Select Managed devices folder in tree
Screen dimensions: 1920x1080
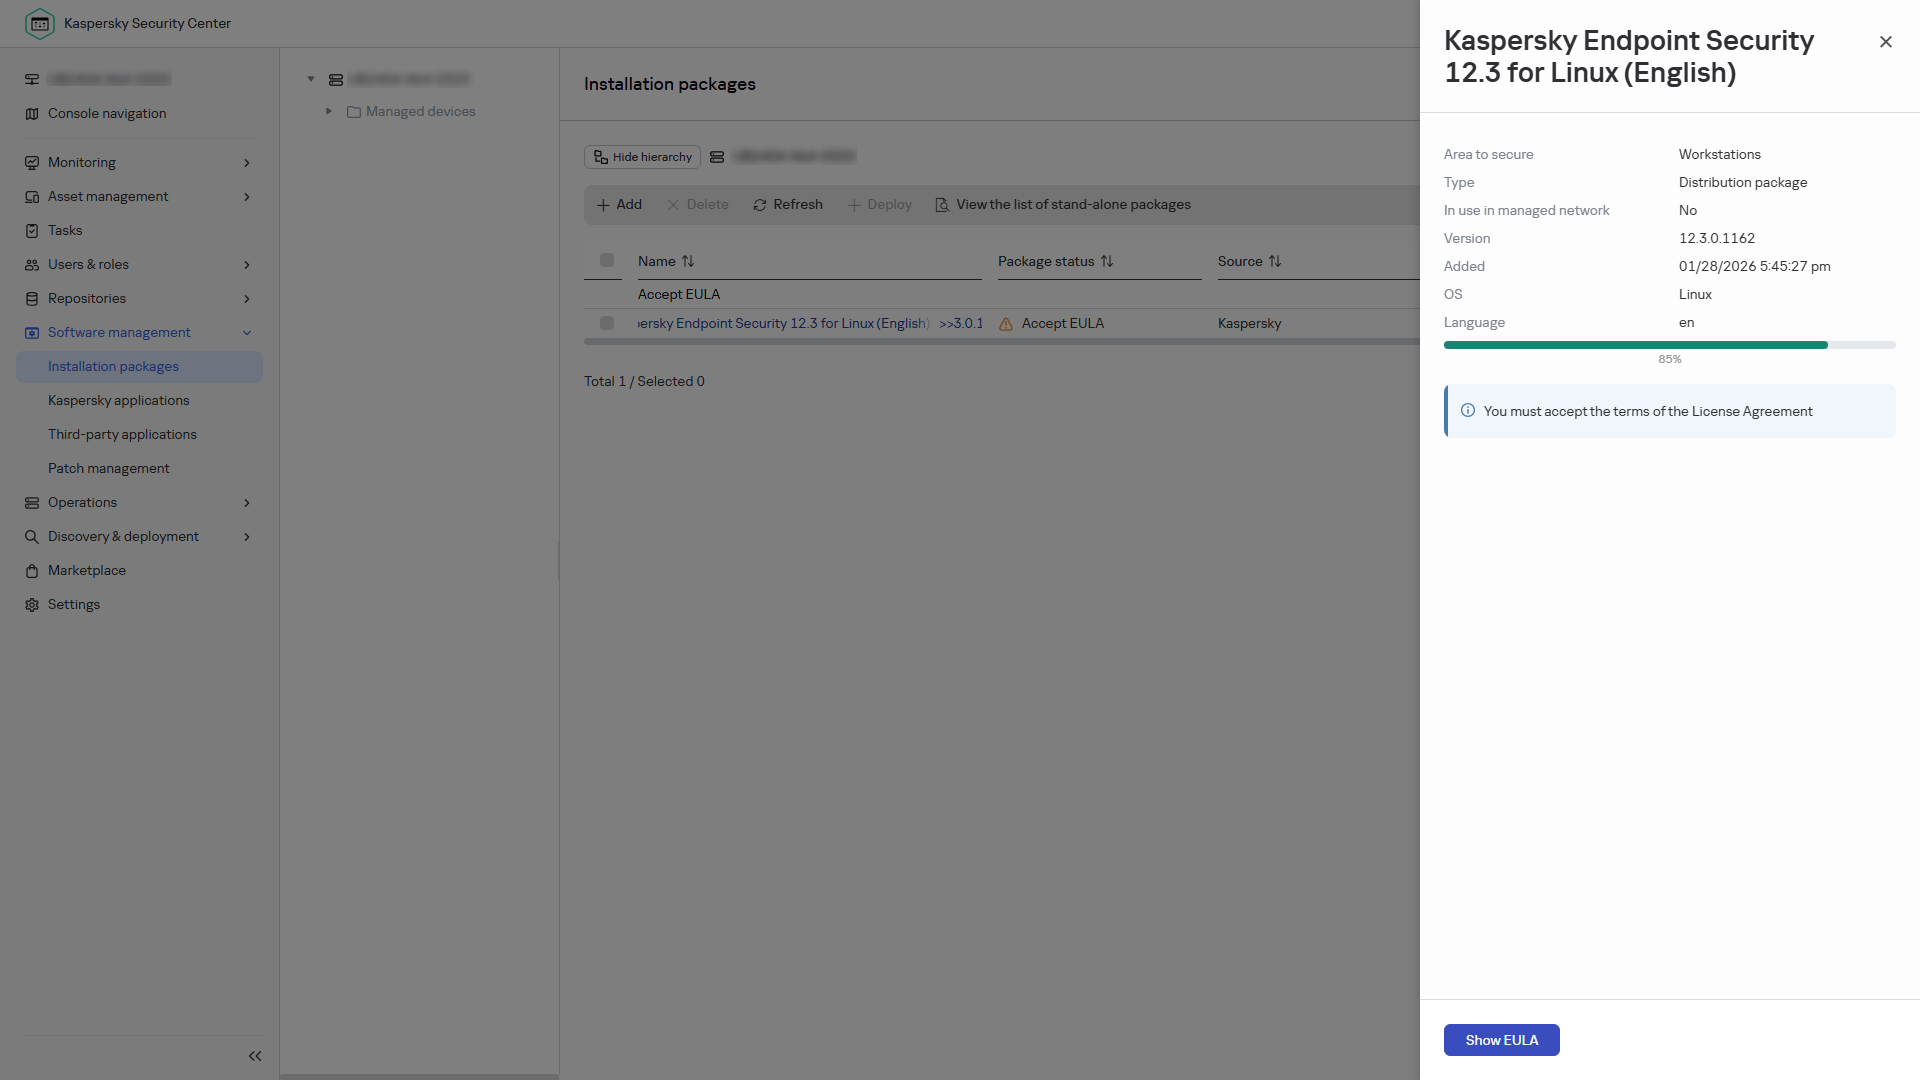click(x=411, y=111)
